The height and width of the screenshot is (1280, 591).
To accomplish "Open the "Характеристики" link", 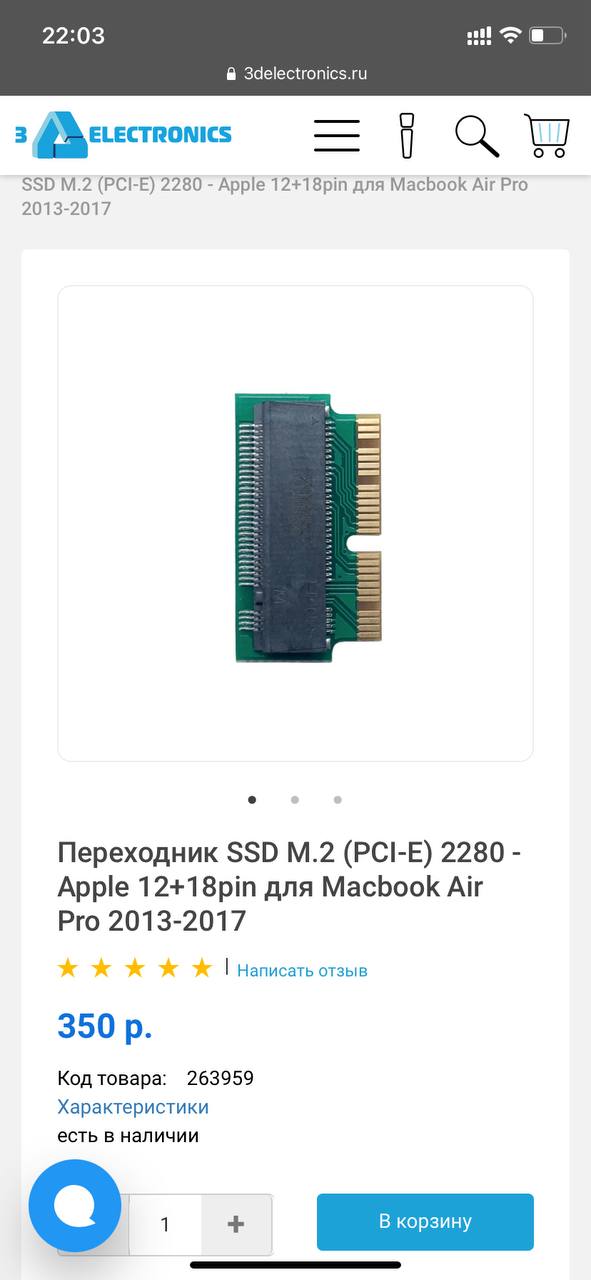I will tap(133, 1107).
